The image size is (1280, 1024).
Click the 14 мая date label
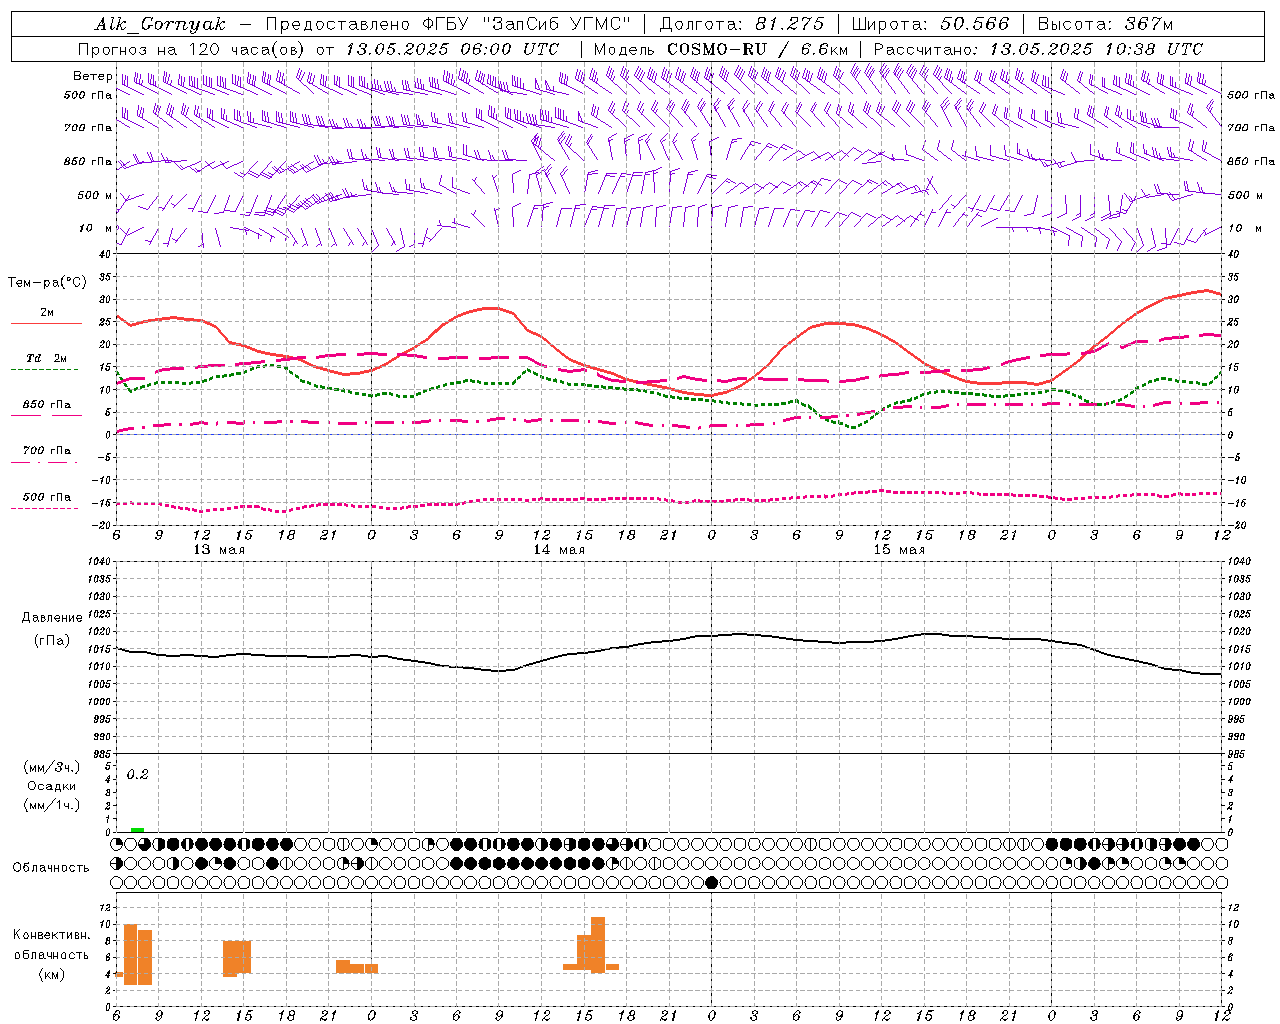pyautogui.click(x=559, y=550)
